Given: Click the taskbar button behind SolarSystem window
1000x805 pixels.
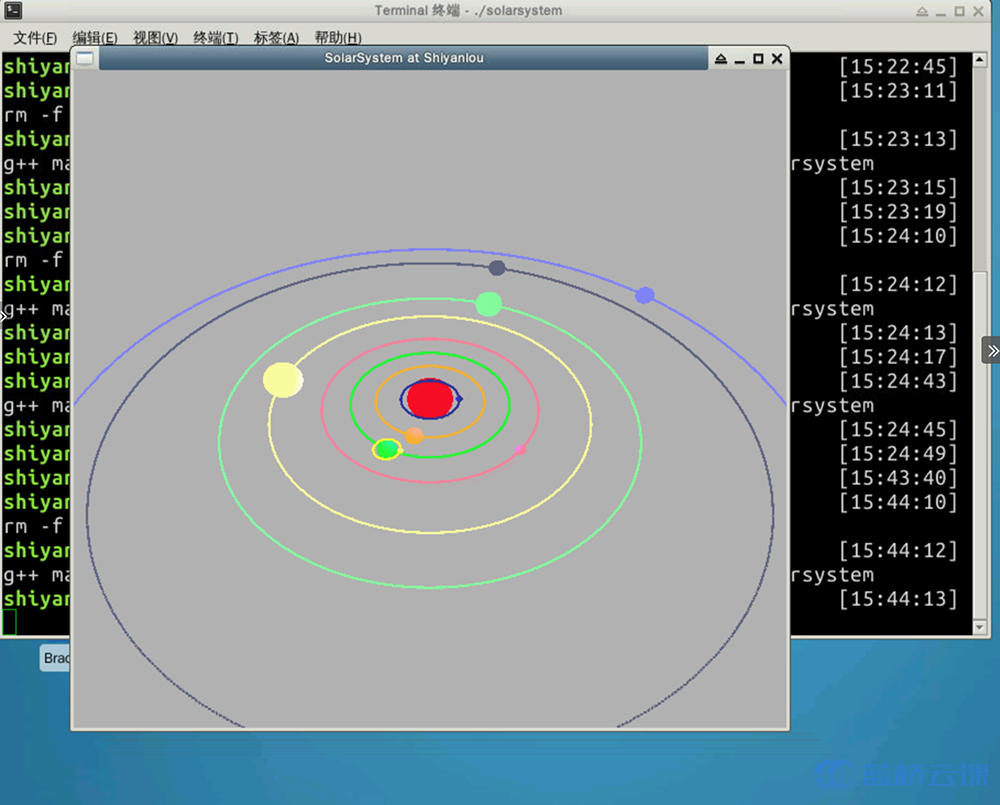Looking at the screenshot, I should [55, 658].
